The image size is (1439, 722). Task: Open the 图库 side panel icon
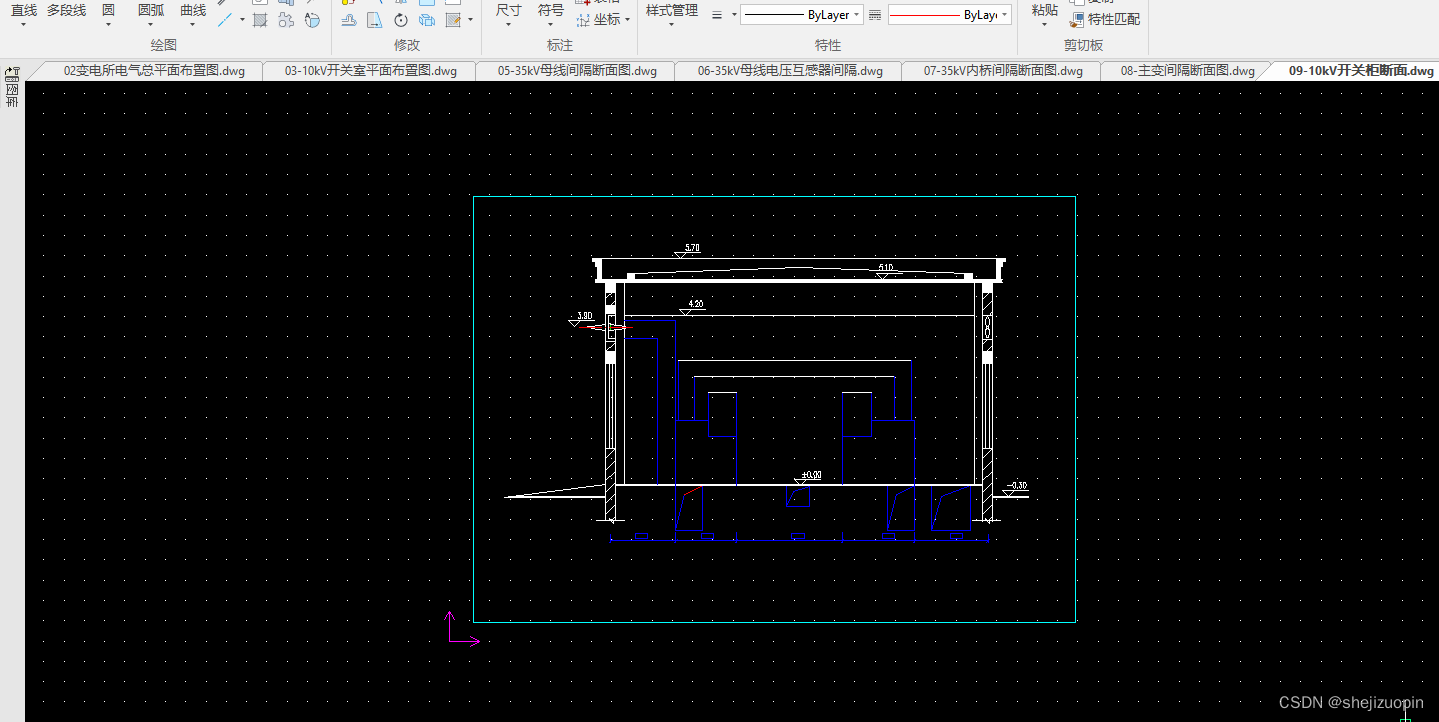click(12, 88)
